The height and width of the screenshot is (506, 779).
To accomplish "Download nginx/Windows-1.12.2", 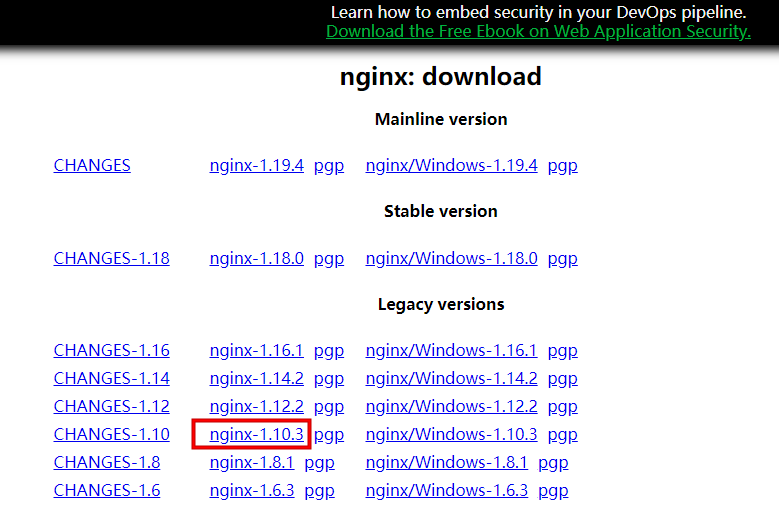I will tap(451, 407).
